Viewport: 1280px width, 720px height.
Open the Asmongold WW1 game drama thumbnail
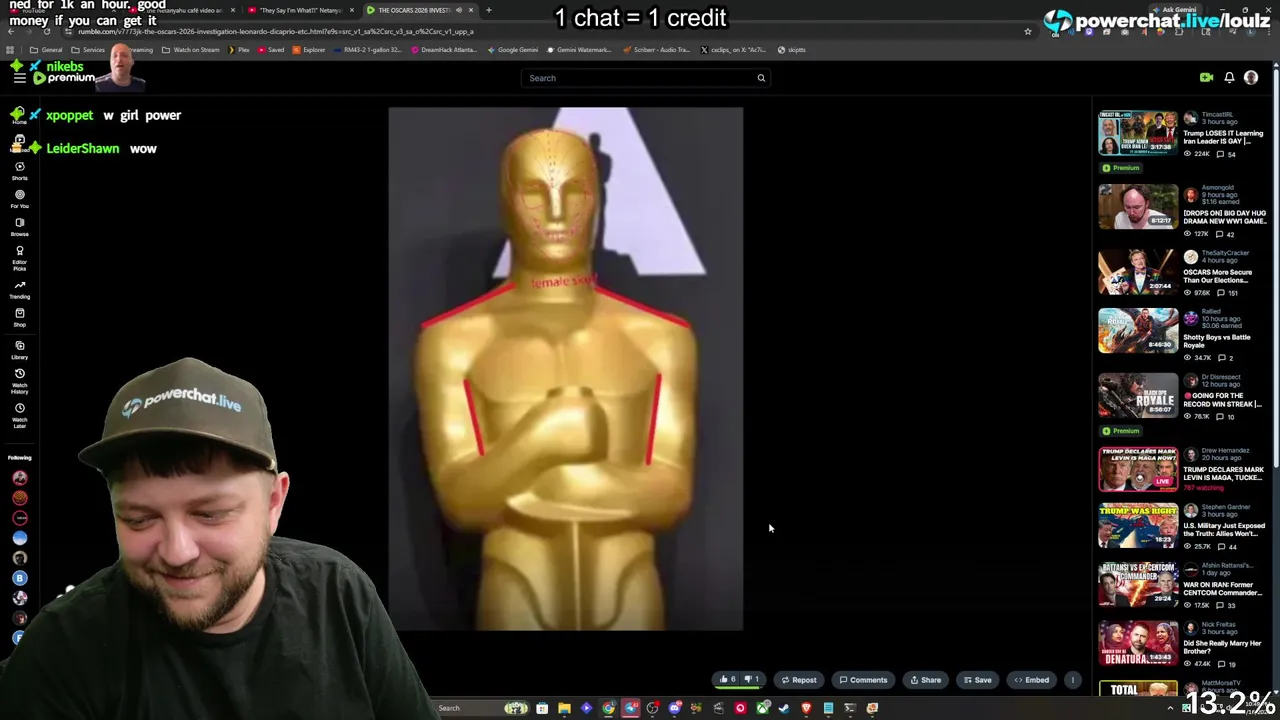(1138, 207)
